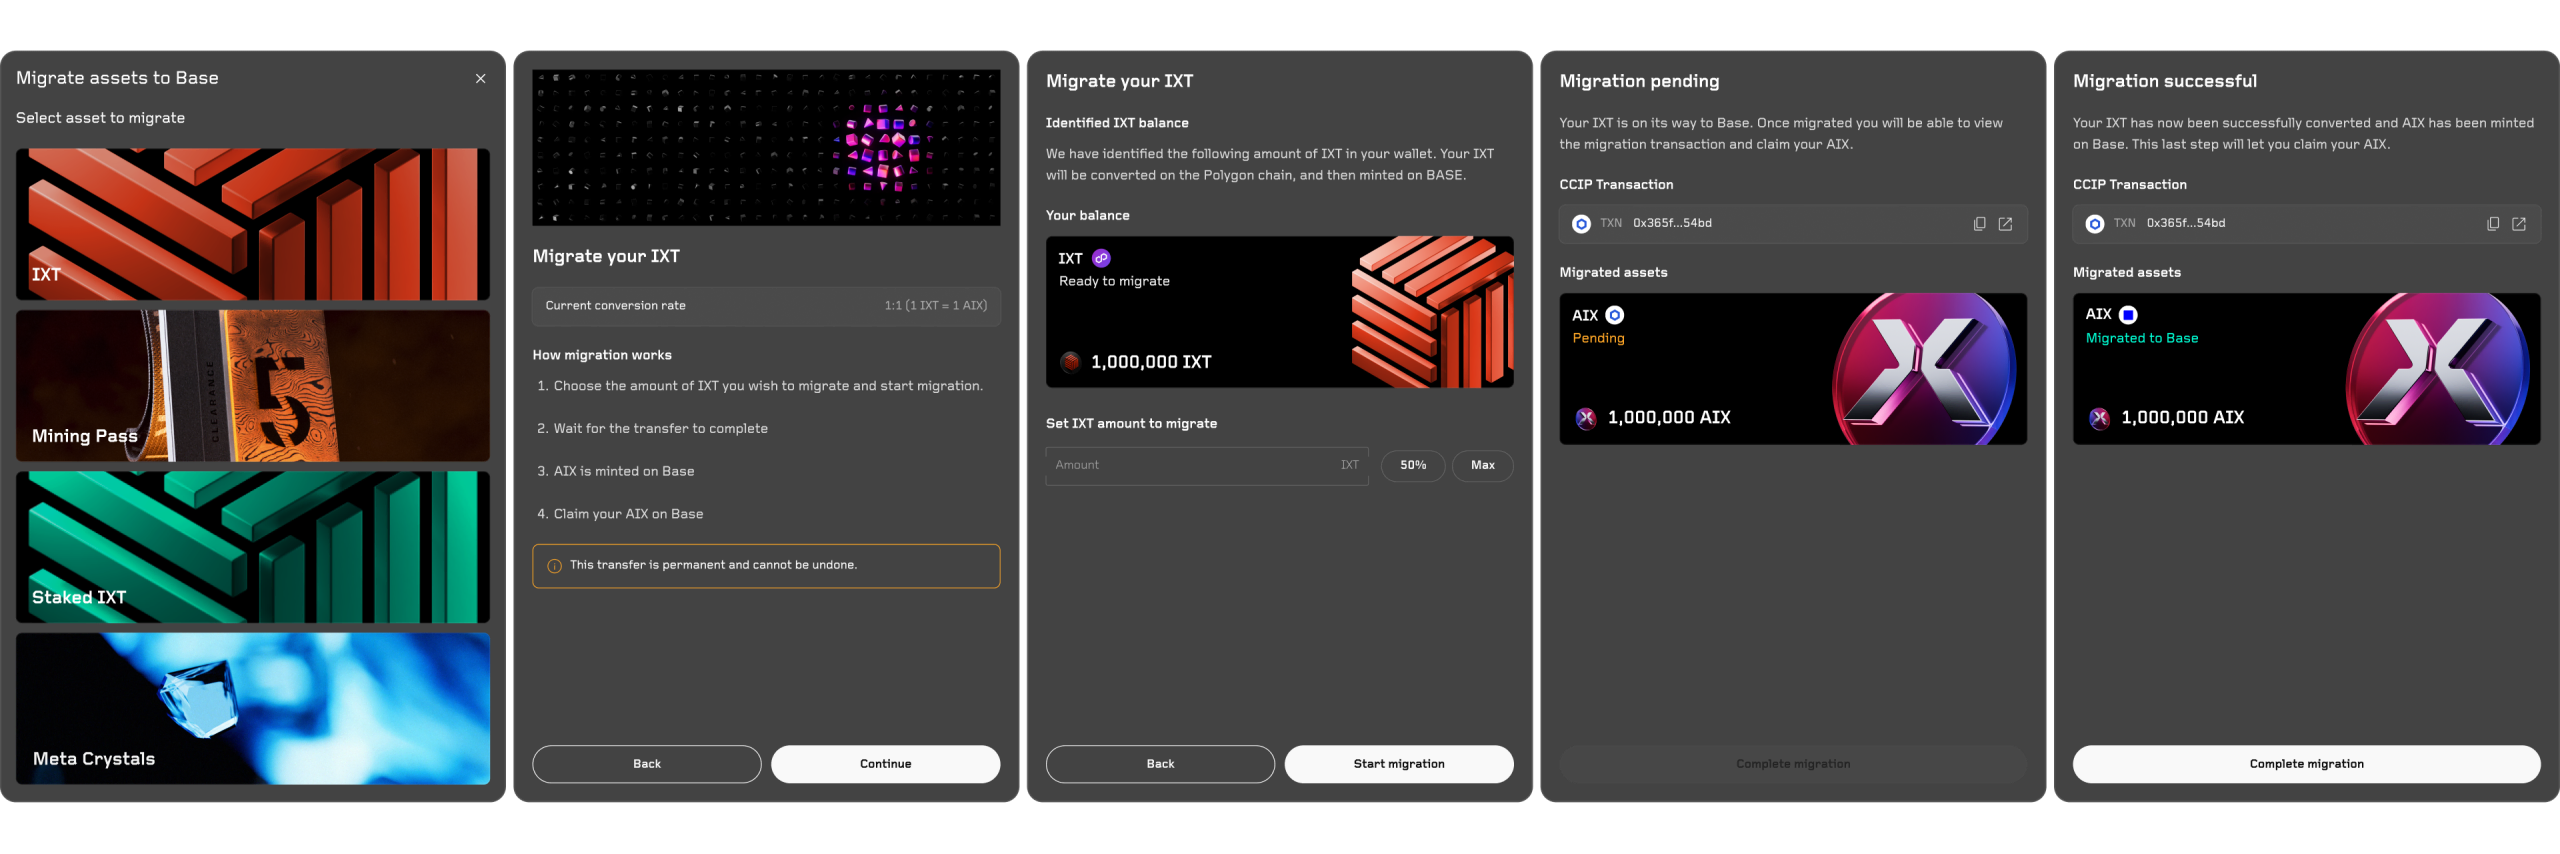
Task: Click the CCIP chain icon in Migration pending transaction
Action: click(x=1581, y=224)
